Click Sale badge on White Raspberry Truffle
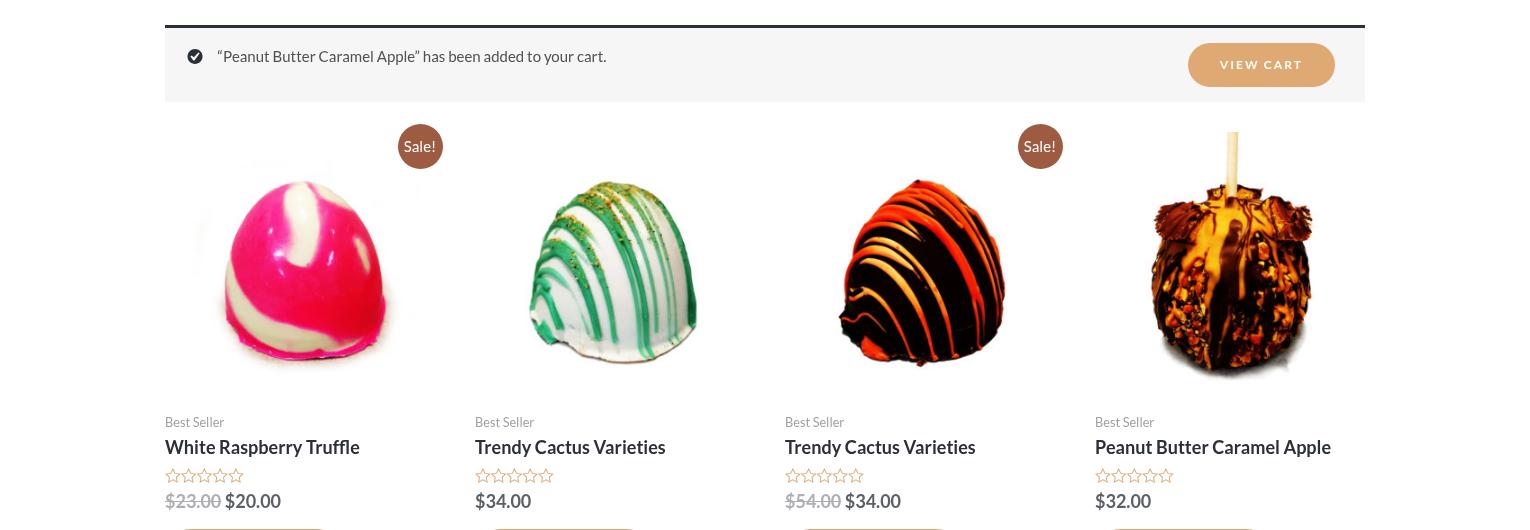The width and height of the screenshot is (1530, 530). point(420,146)
